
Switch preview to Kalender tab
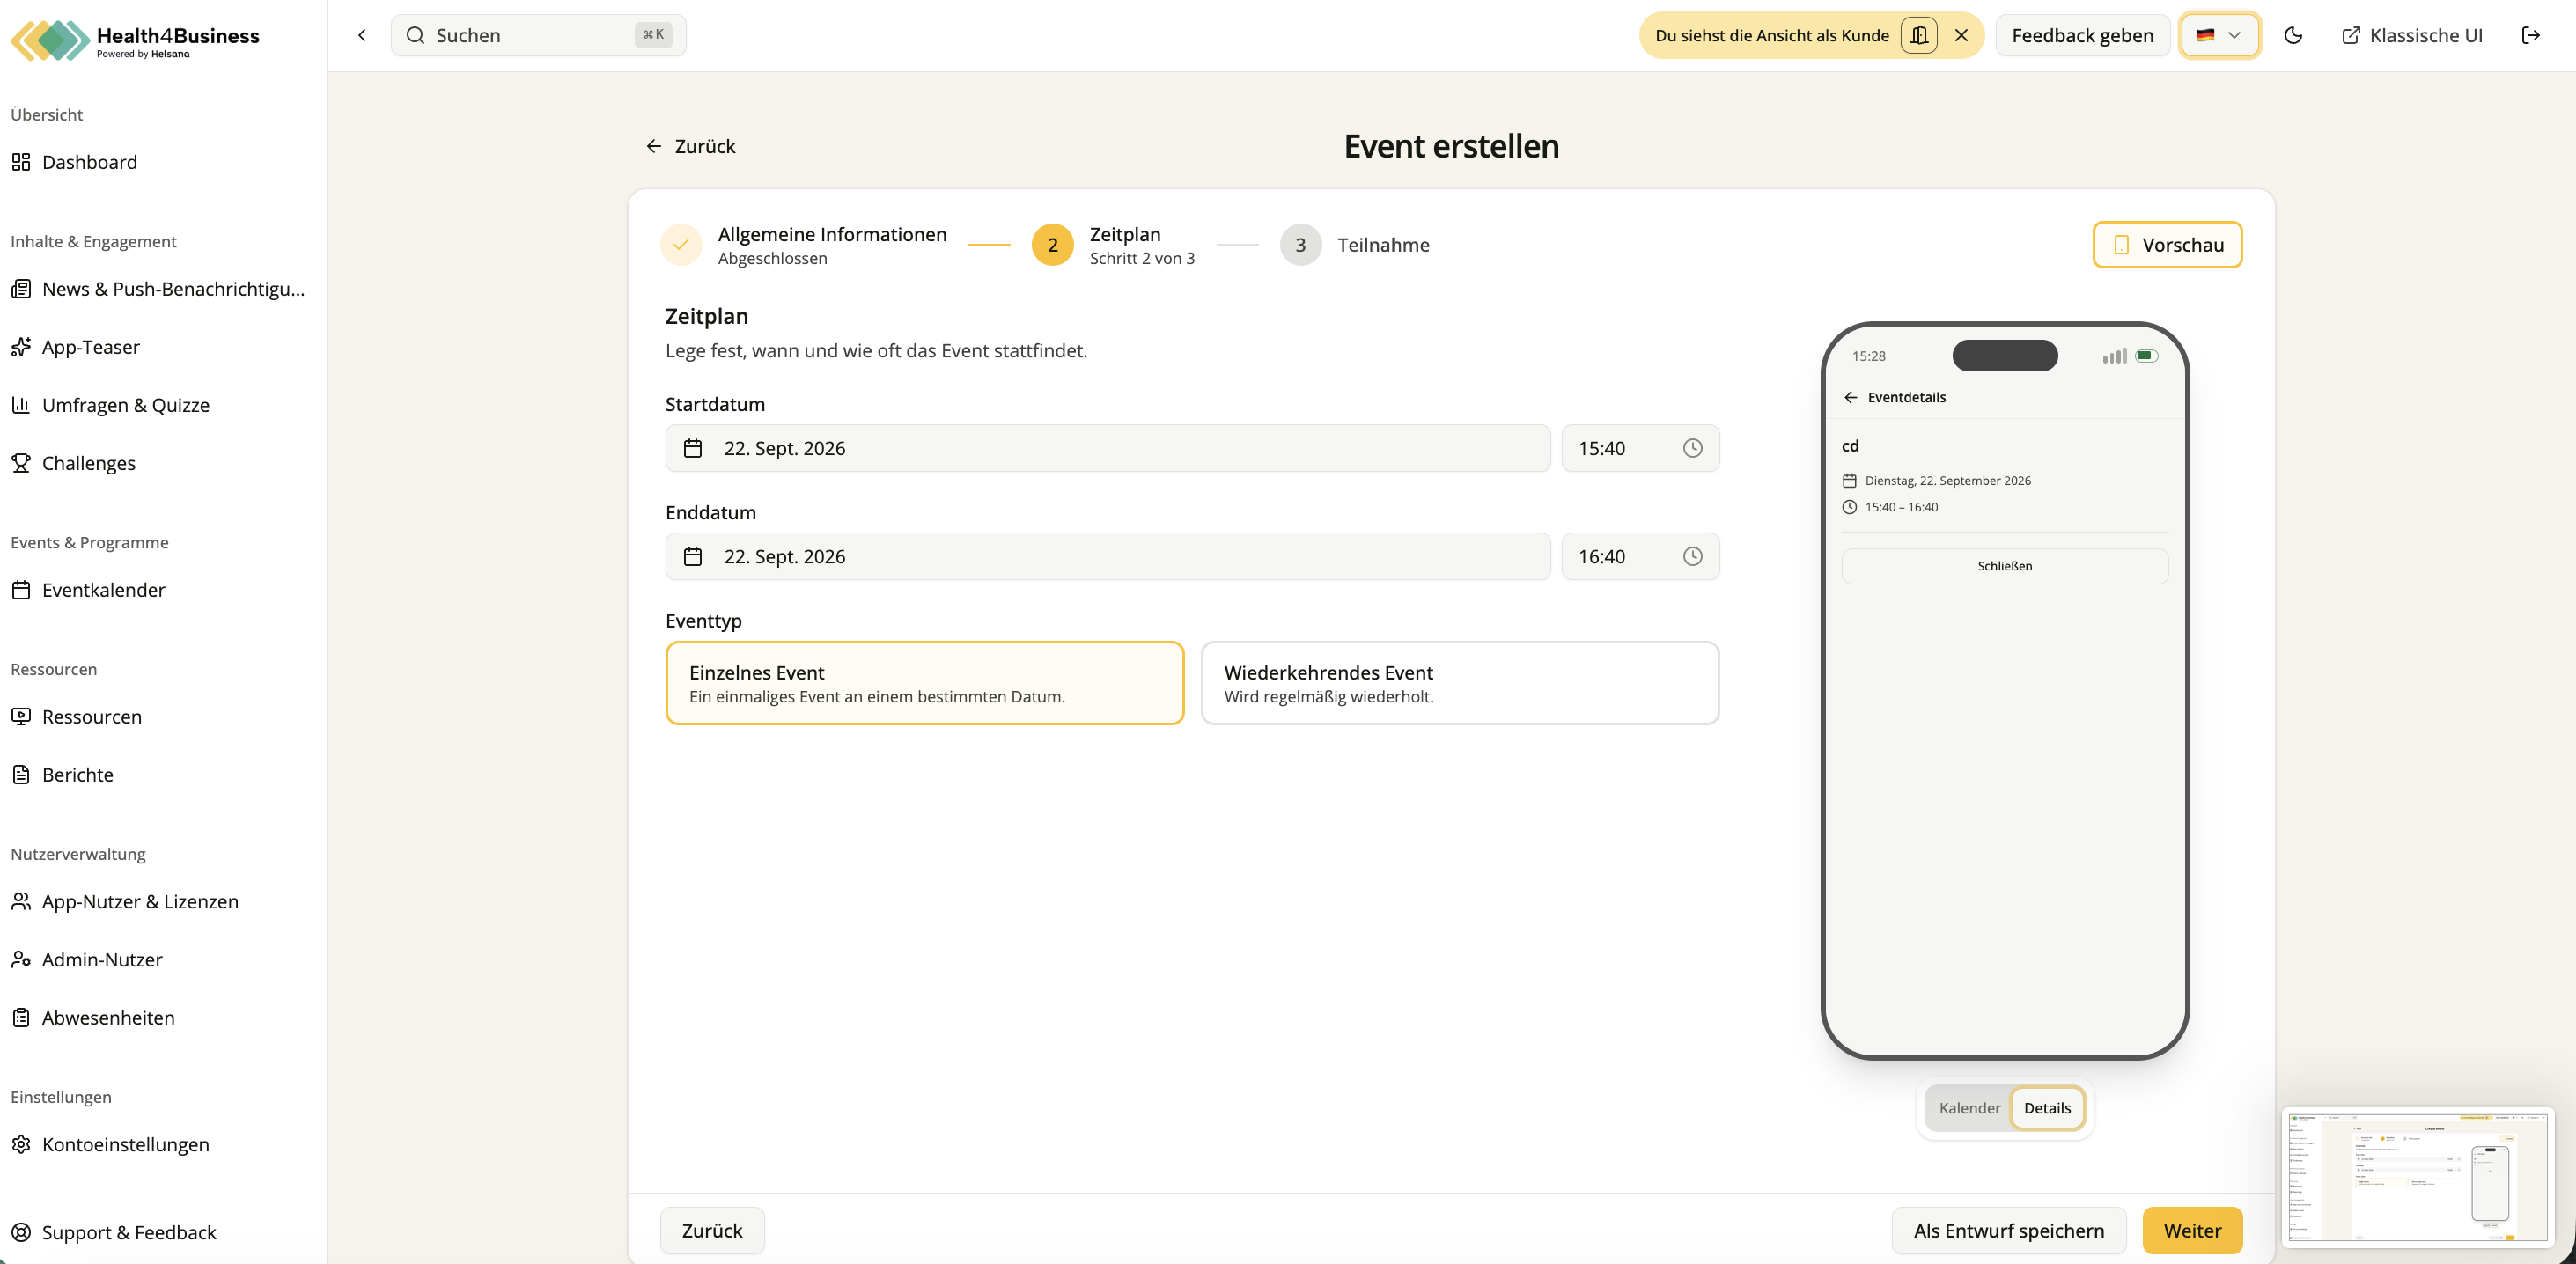pos(1969,1108)
